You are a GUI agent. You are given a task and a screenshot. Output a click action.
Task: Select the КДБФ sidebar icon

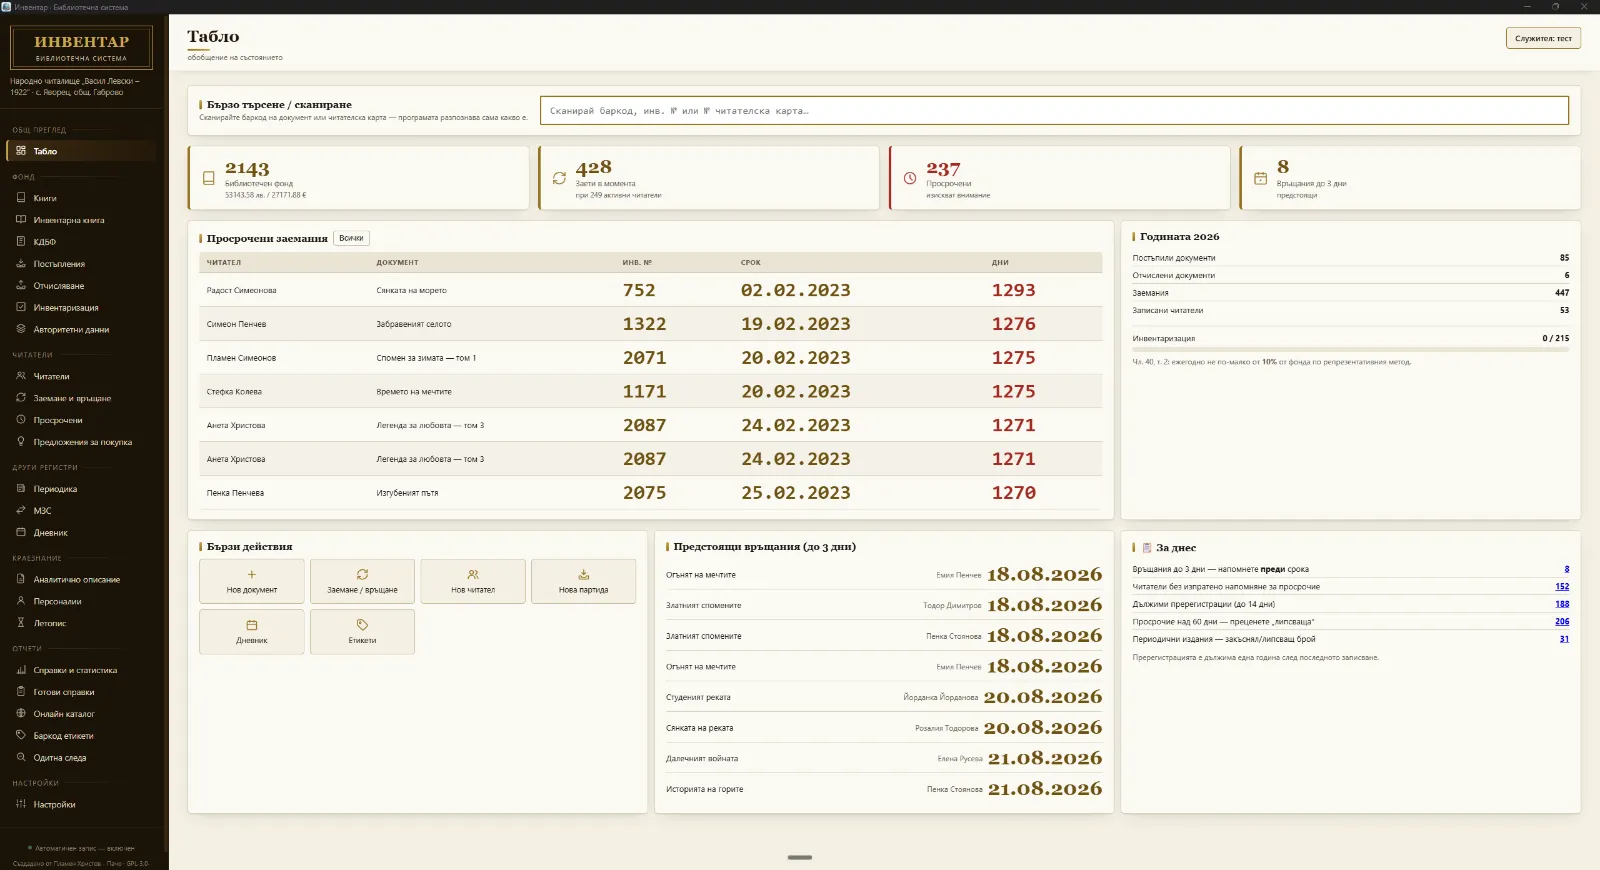tap(21, 241)
